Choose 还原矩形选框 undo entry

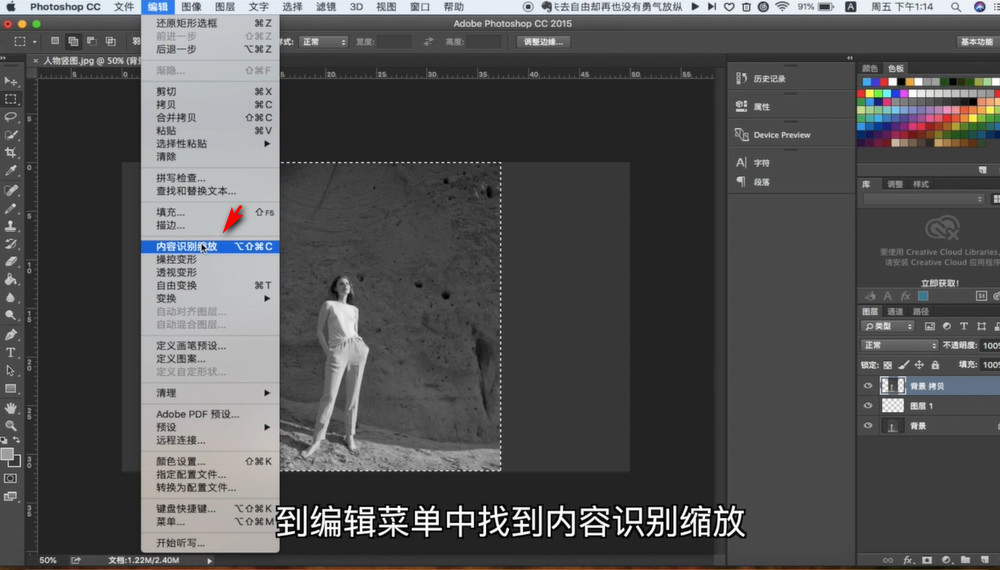coord(210,23)
